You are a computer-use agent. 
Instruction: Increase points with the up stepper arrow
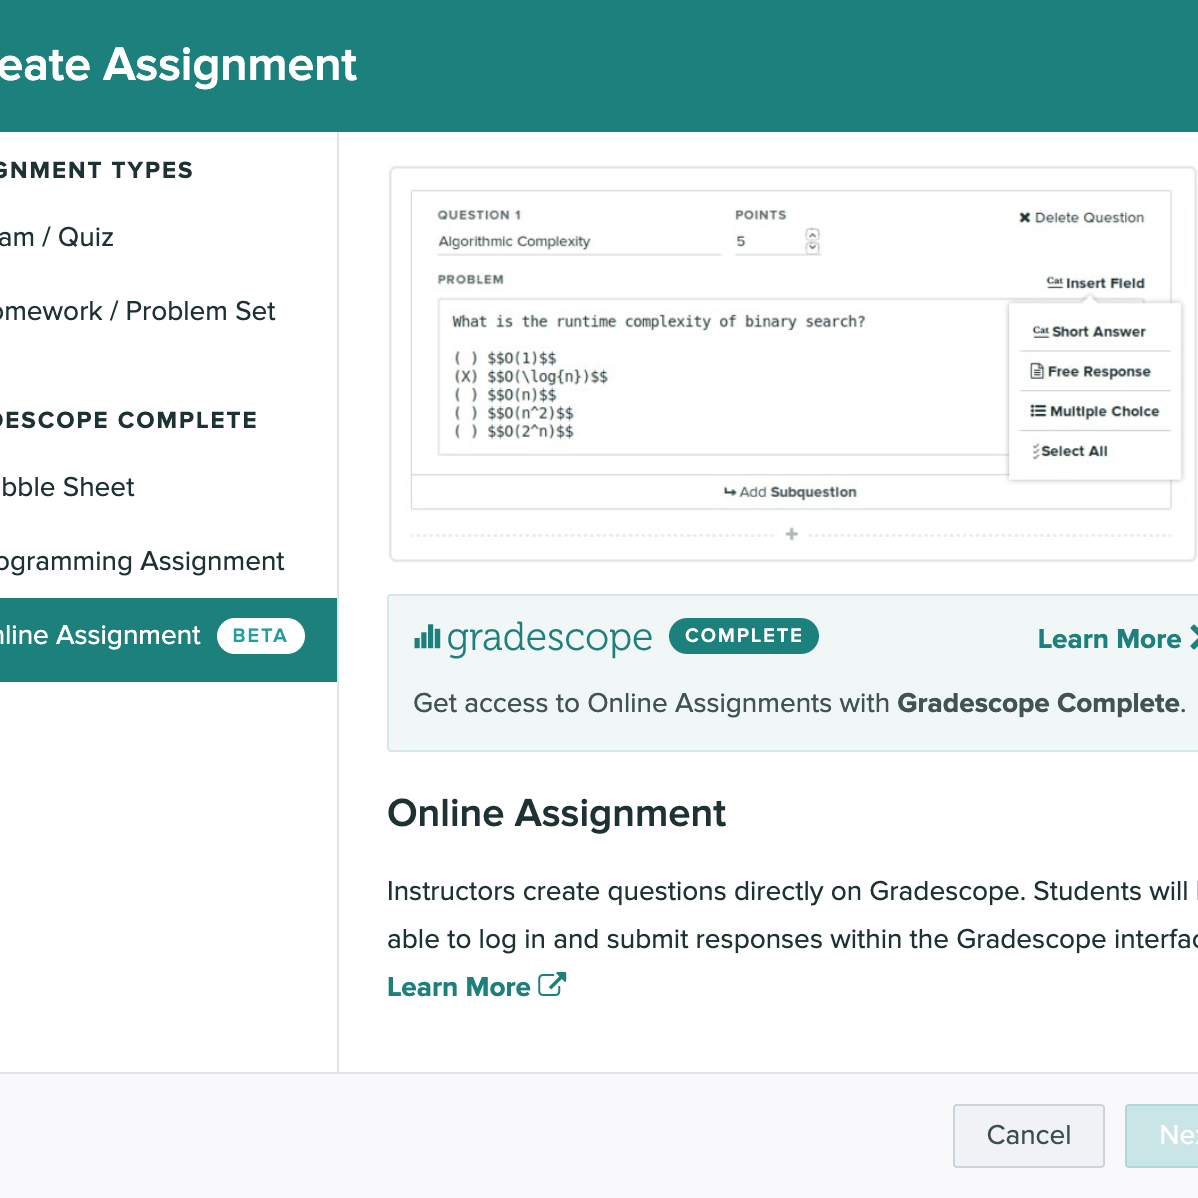(x=813, y=235)
